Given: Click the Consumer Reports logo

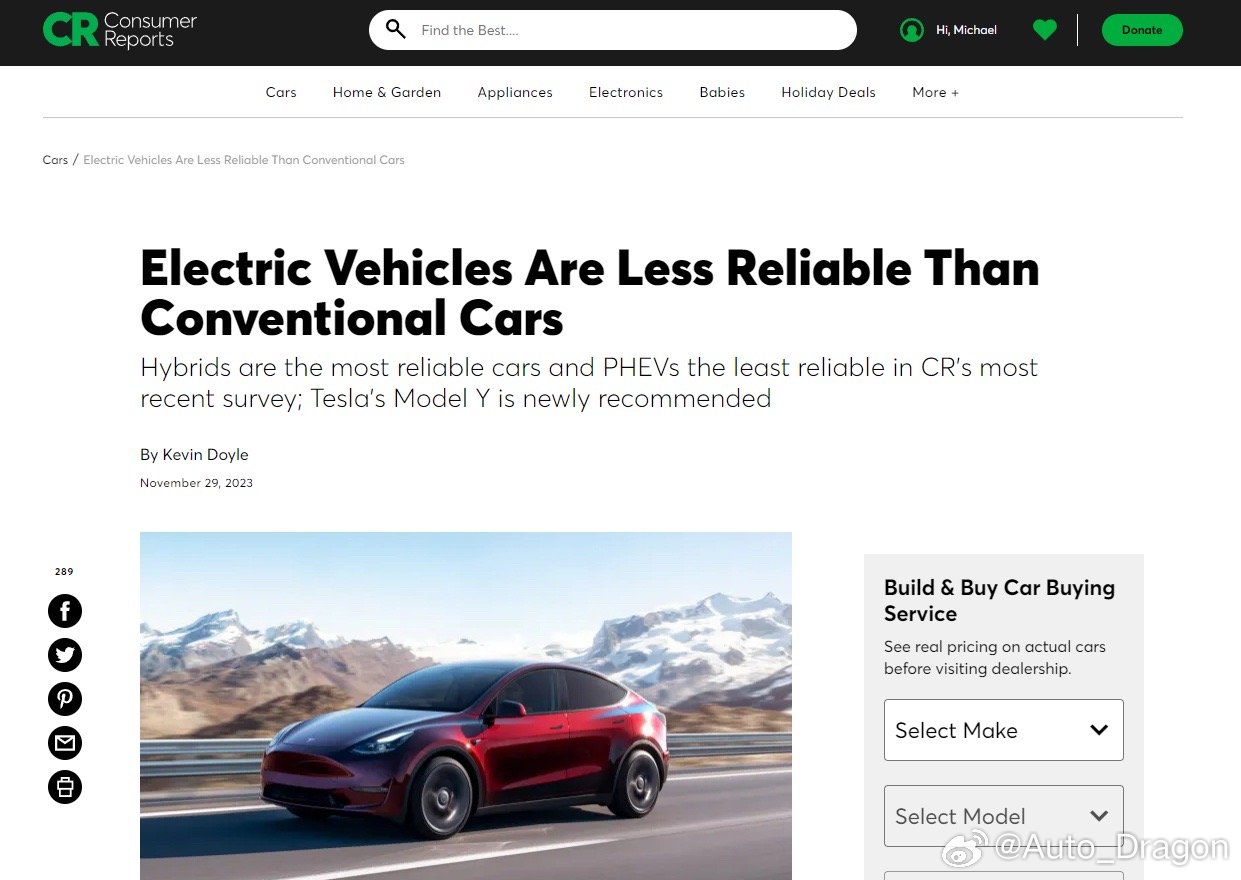Looking at the screenshot, I should pyautogui.click(x=120, y=30).
